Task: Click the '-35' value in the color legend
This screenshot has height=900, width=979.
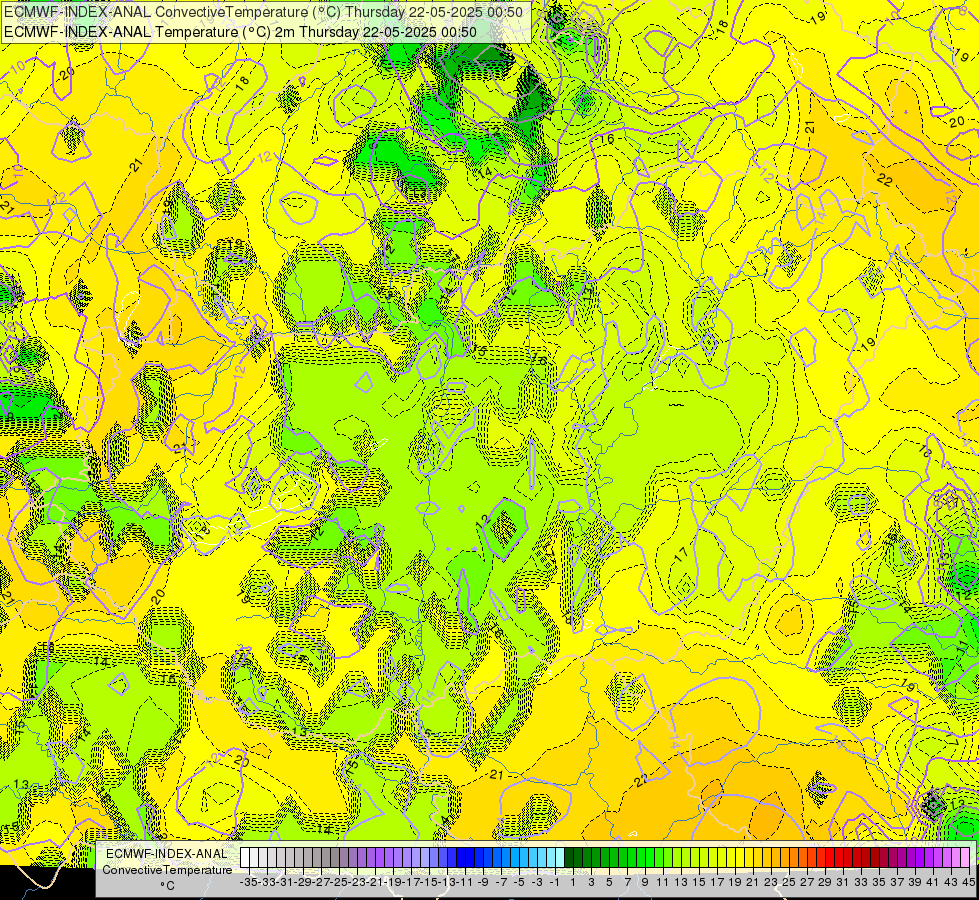Action: (249, 883)
